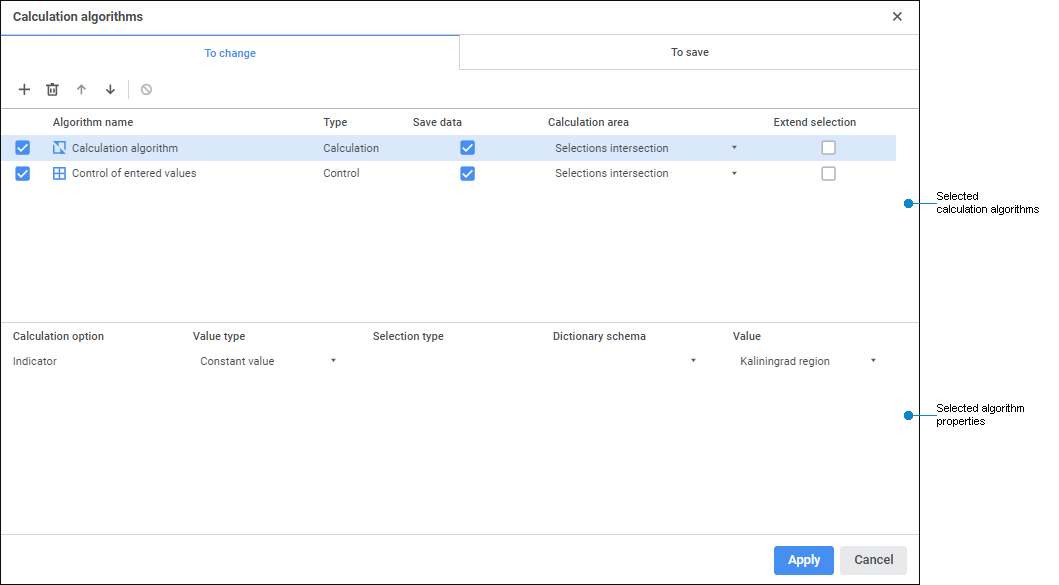Click the Algorithm name column header
Screen dimensions: 1059x585
click(x=93, y=122)
